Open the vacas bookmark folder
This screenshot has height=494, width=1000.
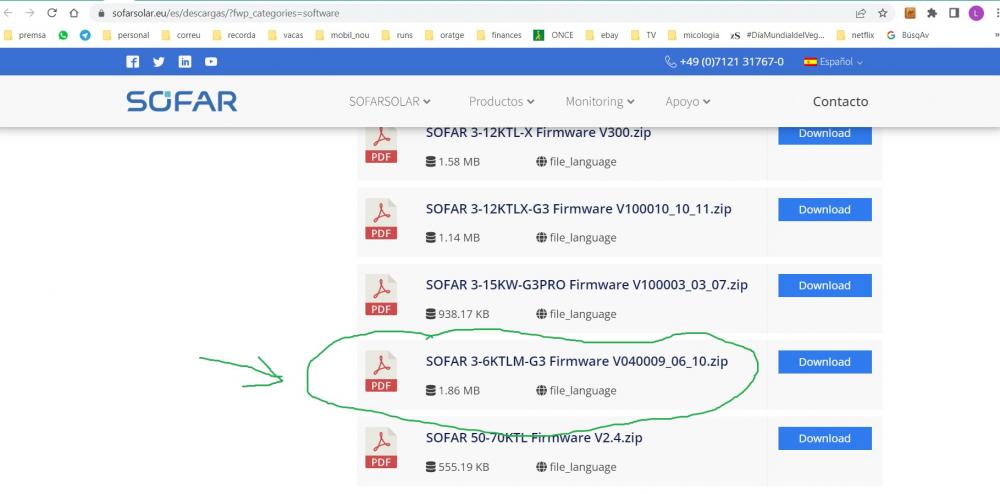coord(286,35)
